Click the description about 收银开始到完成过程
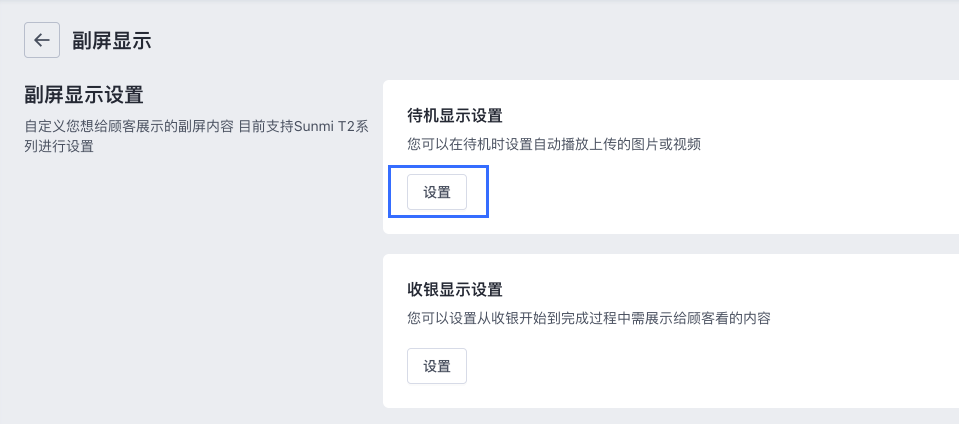 coord(588,318)
